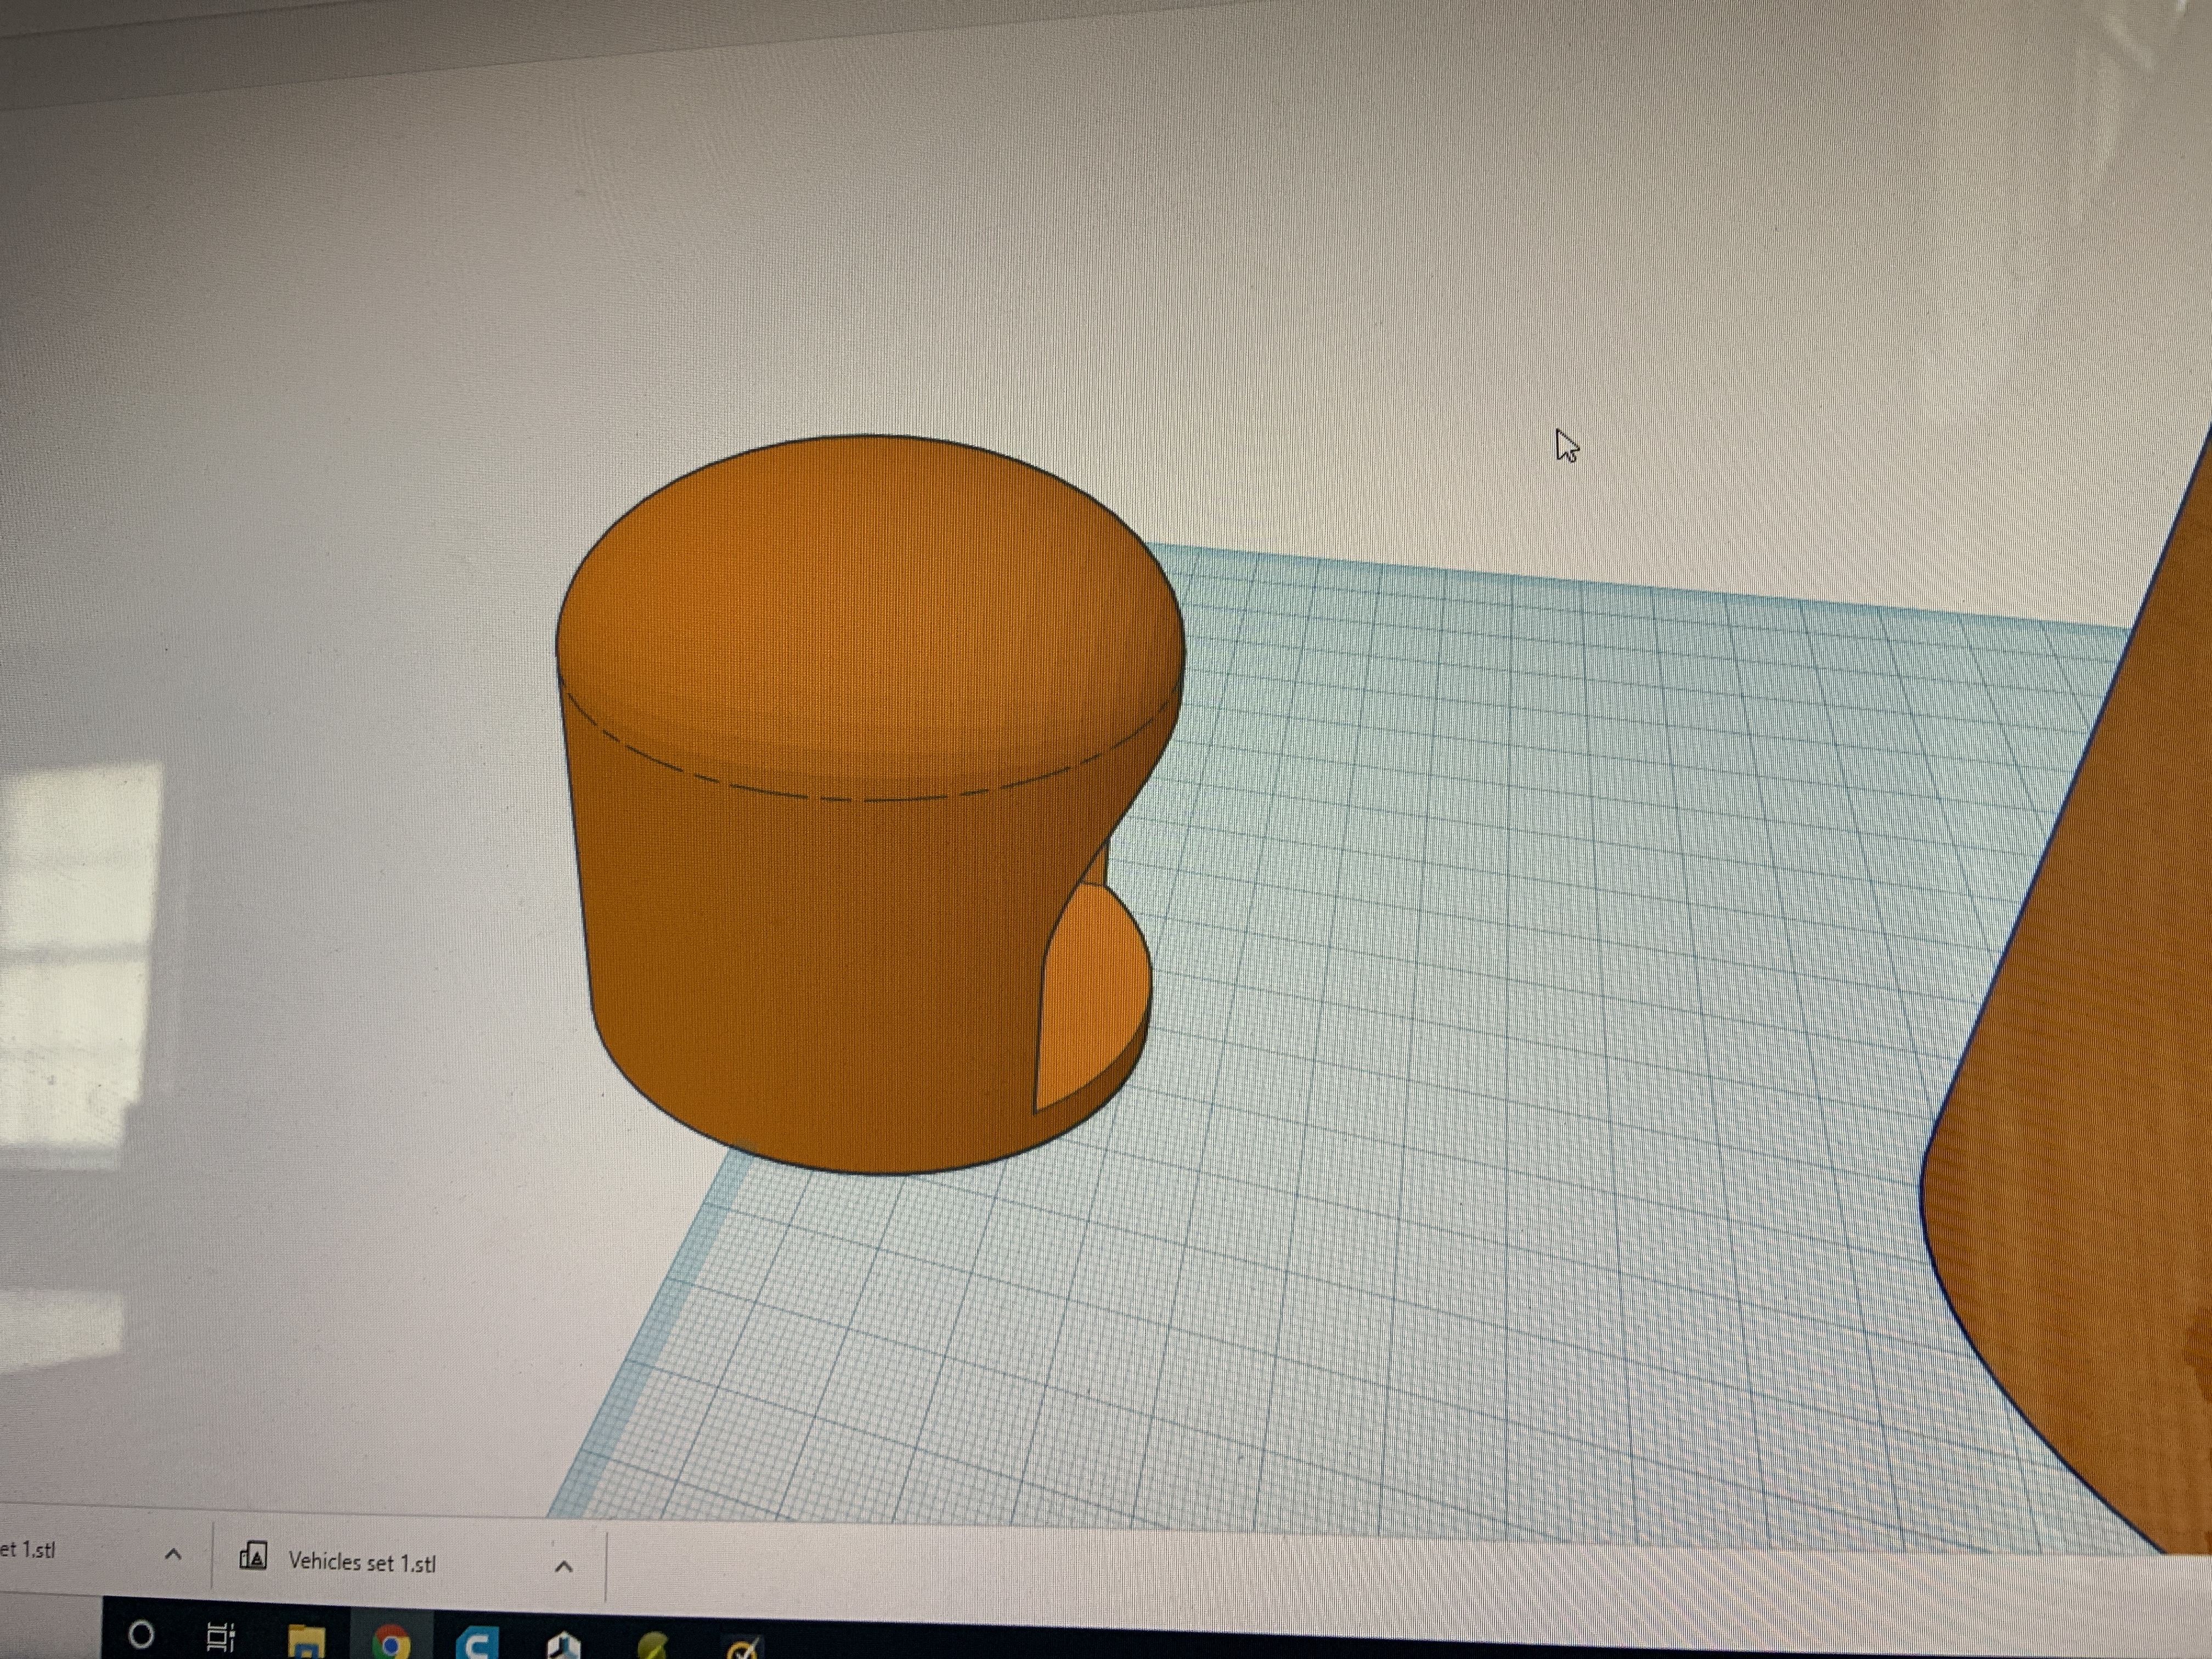Open the Vehicles set 1.stl download
Screen dimensions: 2212x1659
click(362, 1562)
